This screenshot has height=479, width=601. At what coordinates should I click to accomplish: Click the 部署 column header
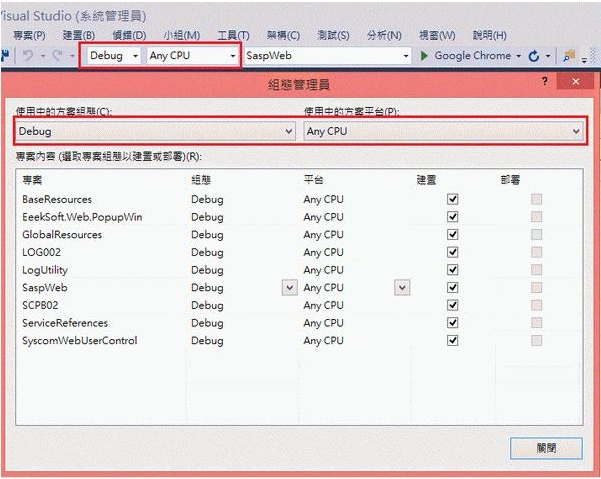tap(510, 180)
